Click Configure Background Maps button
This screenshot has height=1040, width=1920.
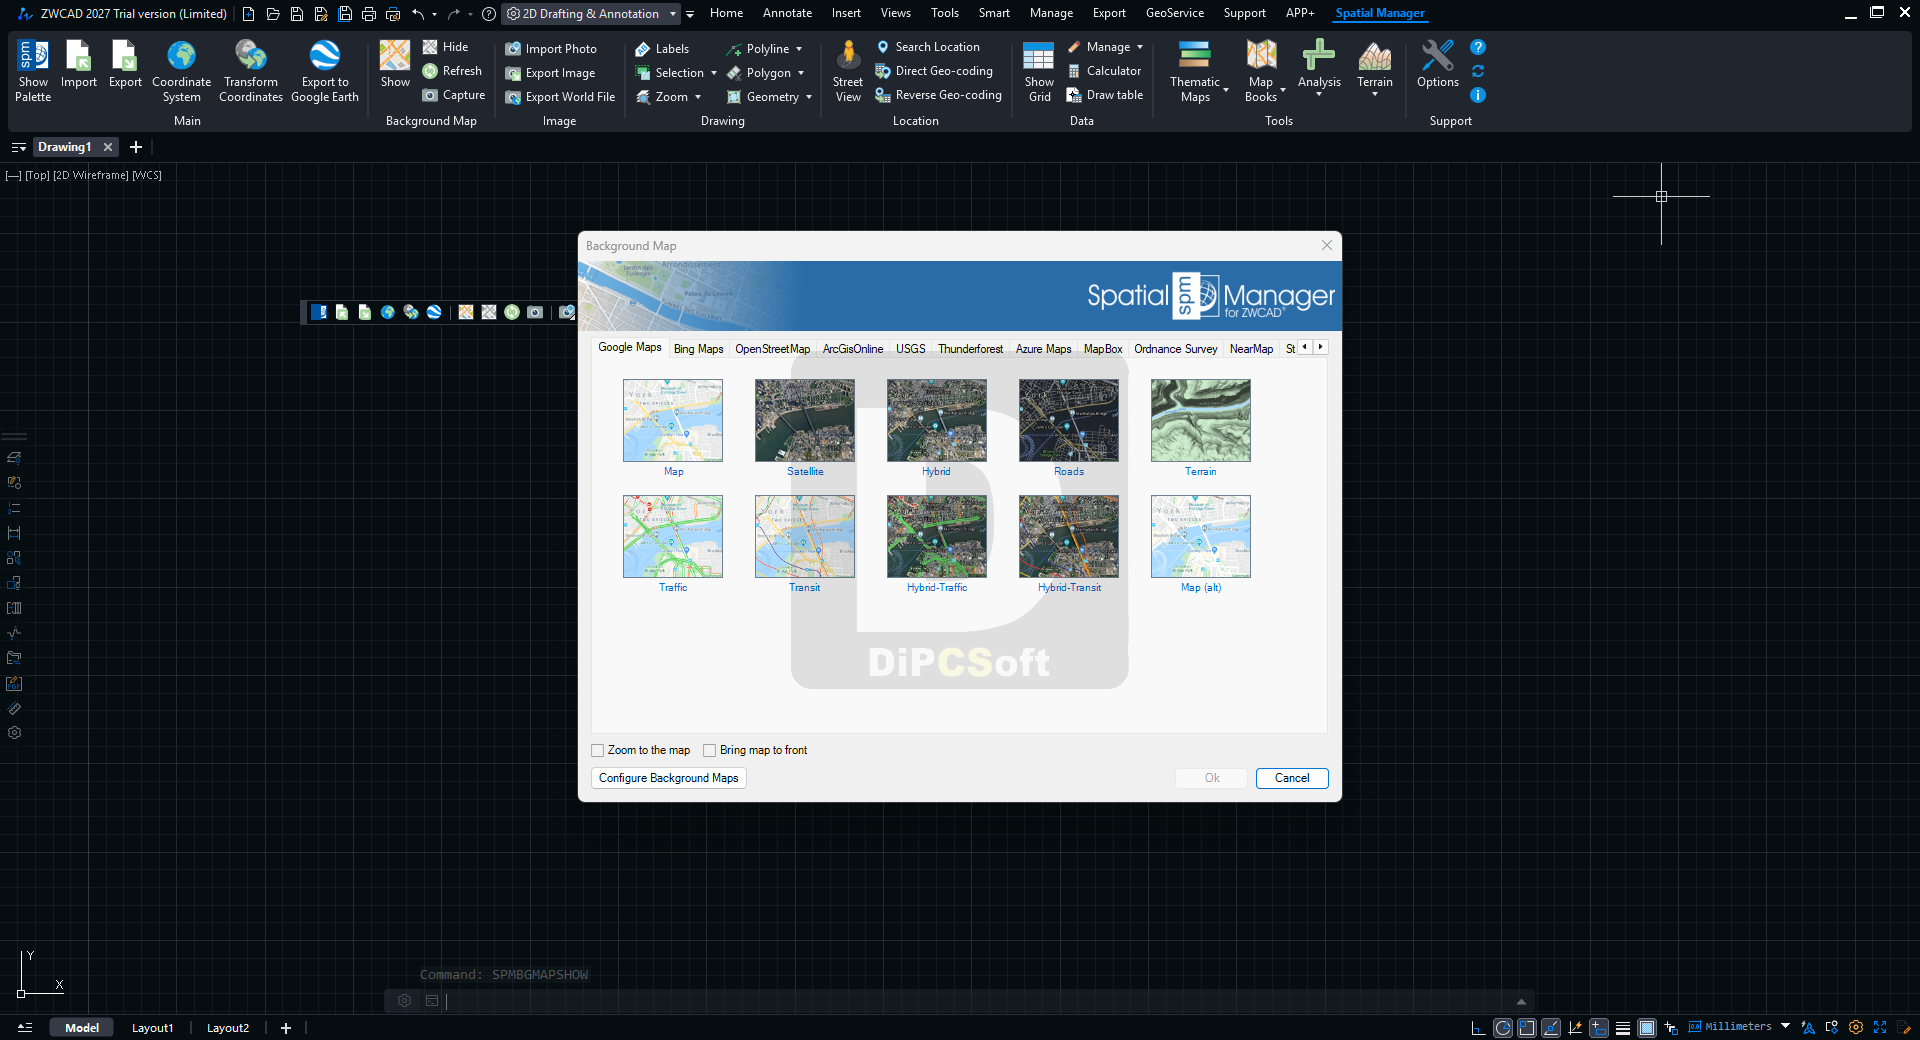pyautogui.click(x=669, y=778)
